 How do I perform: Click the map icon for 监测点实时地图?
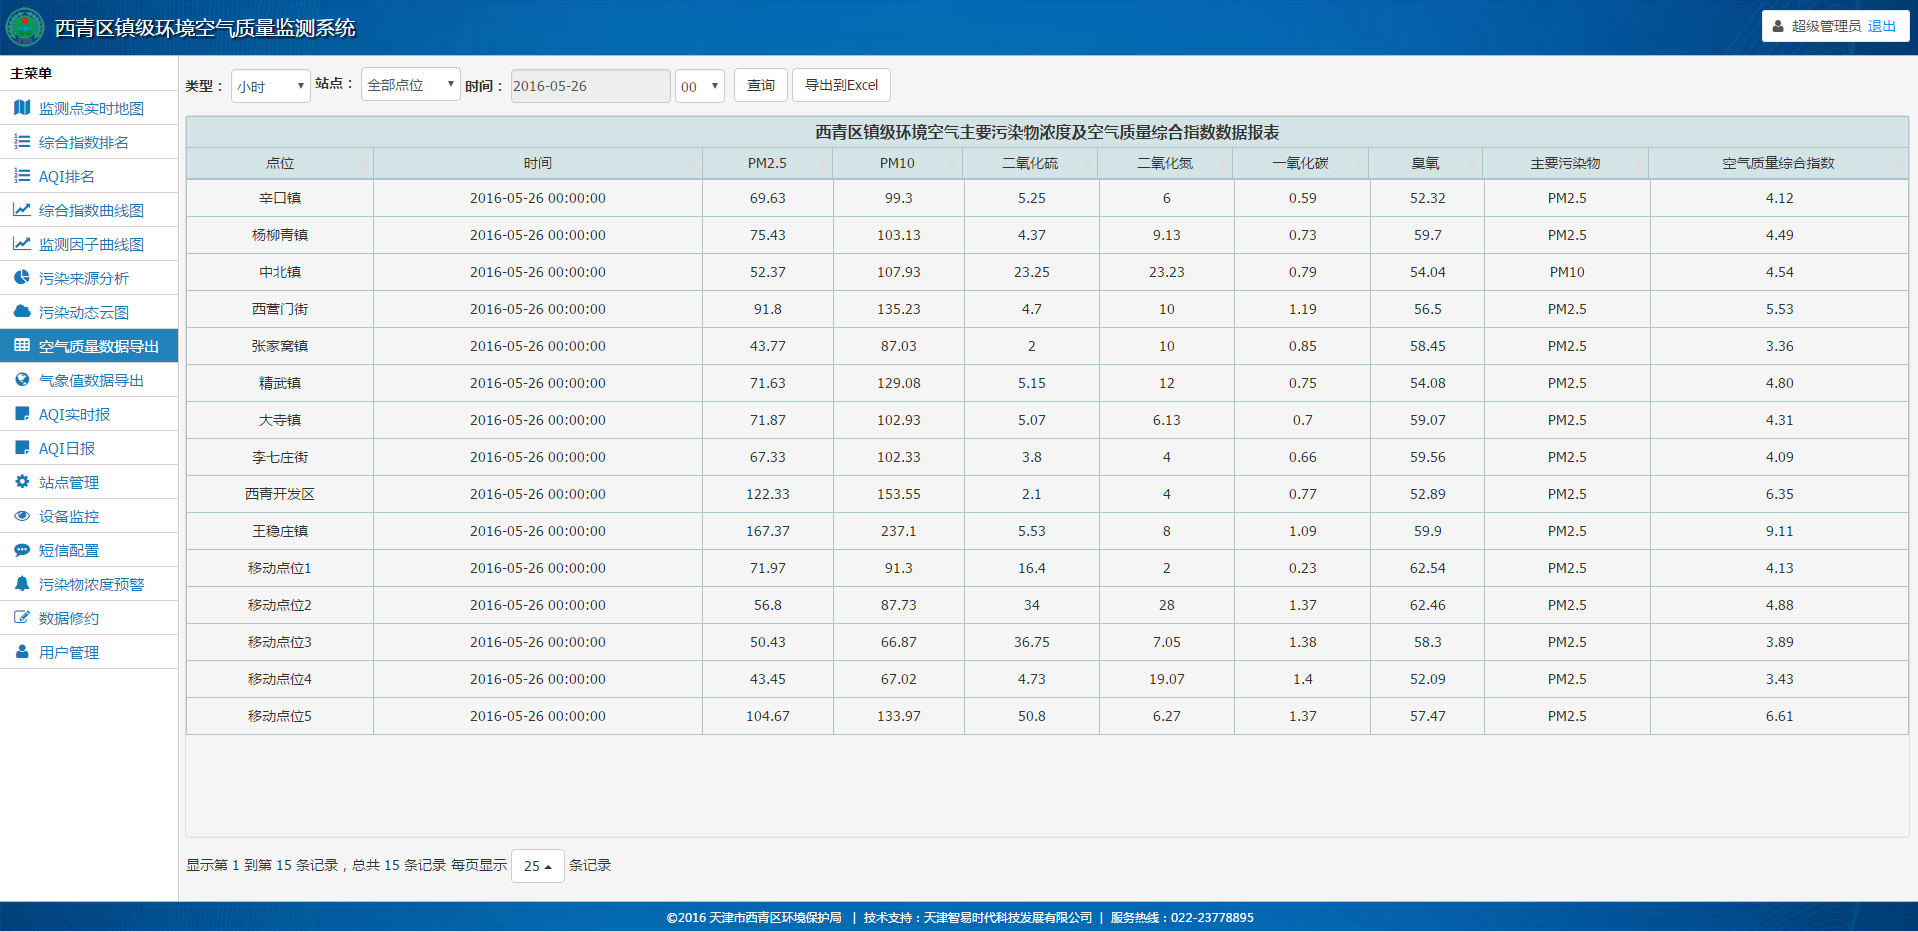click(22, 108)
